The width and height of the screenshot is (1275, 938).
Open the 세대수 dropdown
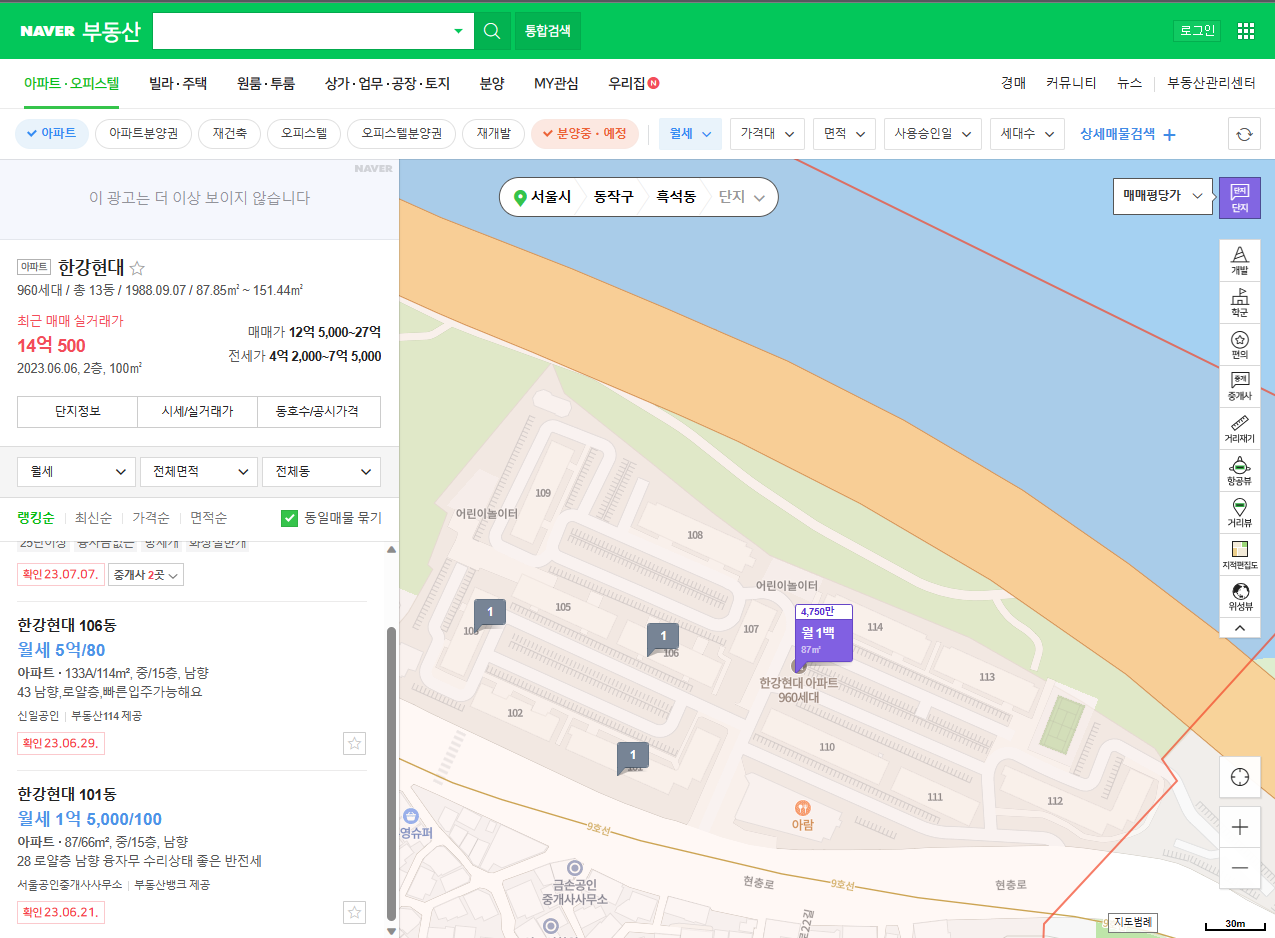(1027, 134)
